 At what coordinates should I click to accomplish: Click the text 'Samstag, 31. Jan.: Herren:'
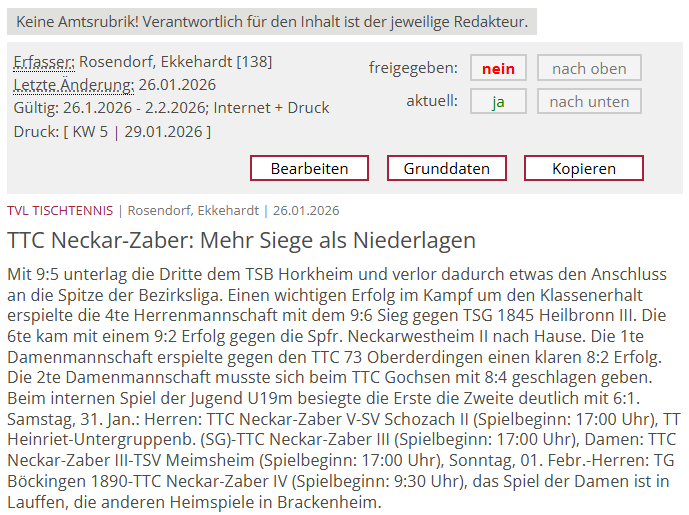105,419
